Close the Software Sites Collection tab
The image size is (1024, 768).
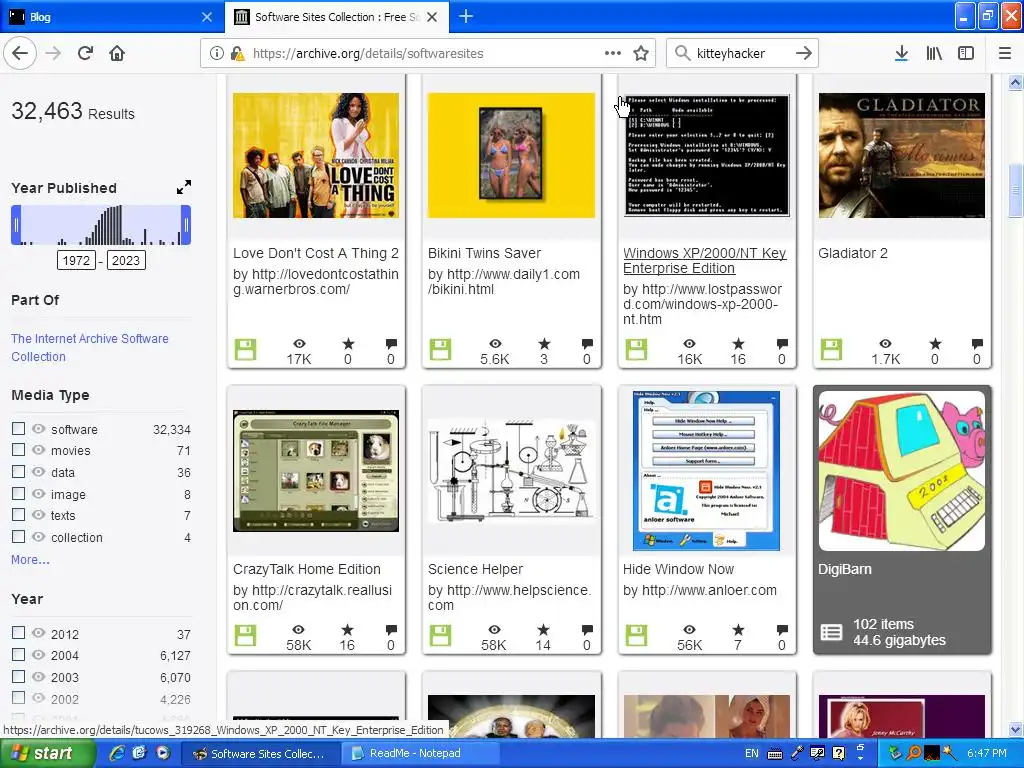pyautogui.click(x=432, y=17)
